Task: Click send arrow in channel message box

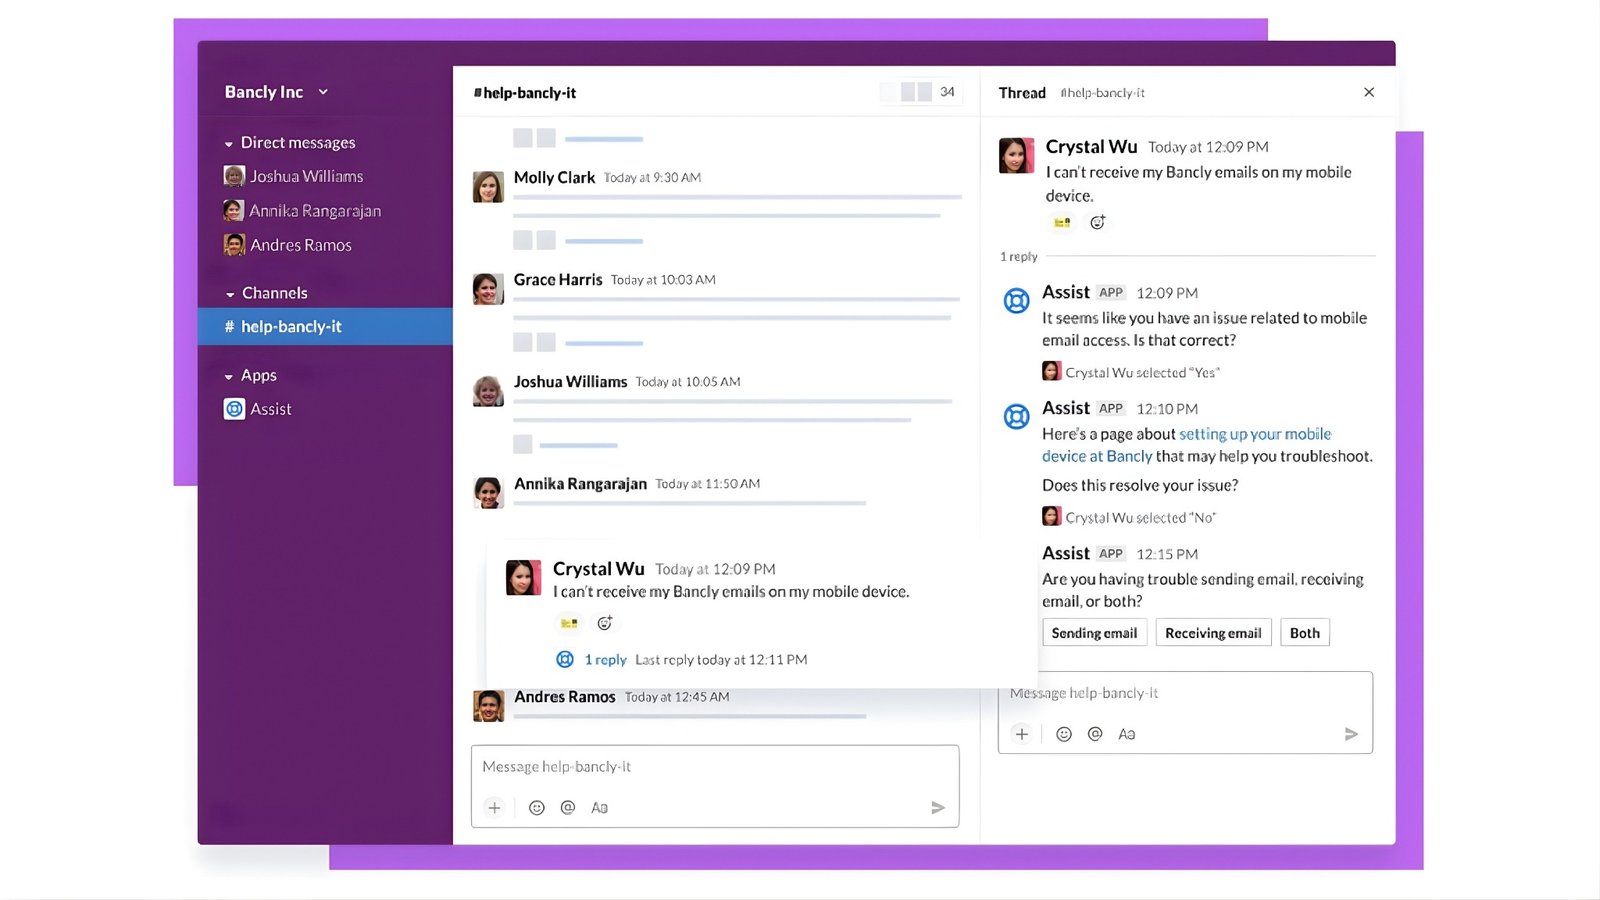Action: pos(938,808)
